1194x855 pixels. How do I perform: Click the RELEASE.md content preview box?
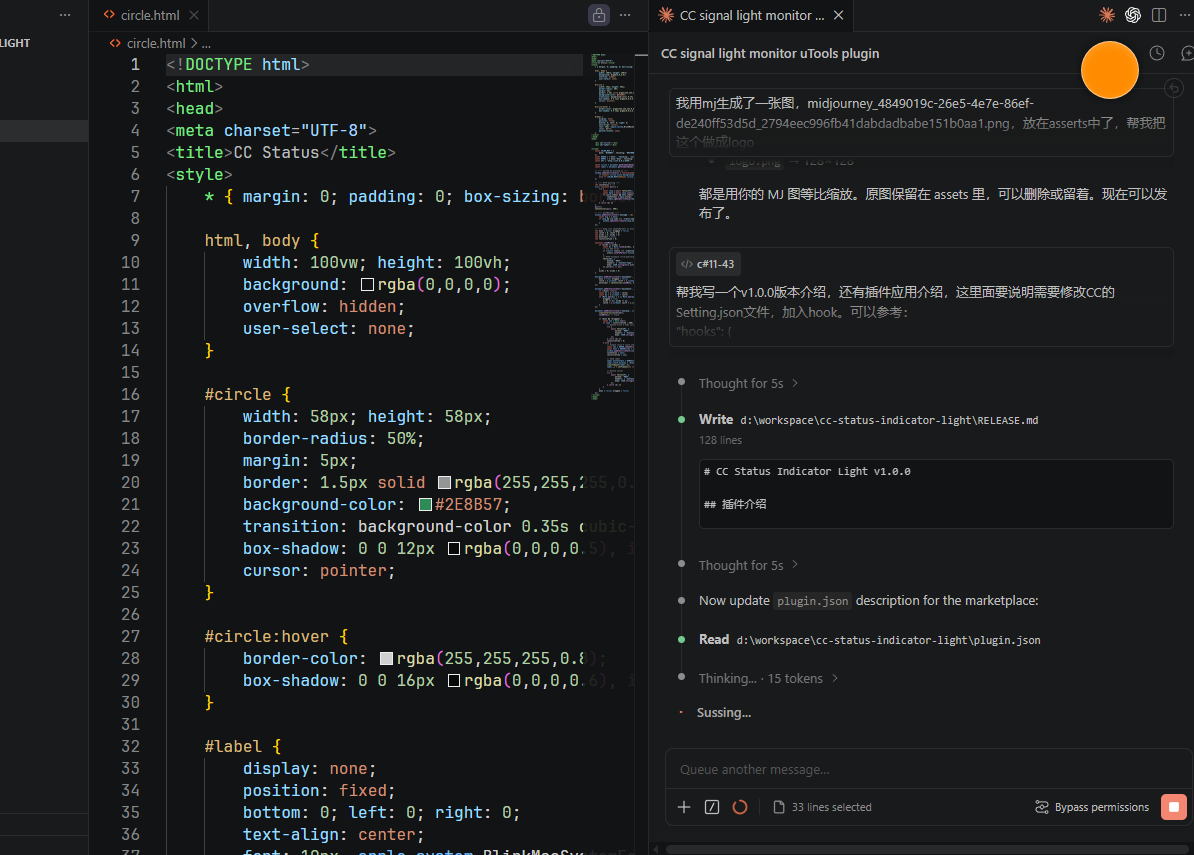tap(935, 493)
